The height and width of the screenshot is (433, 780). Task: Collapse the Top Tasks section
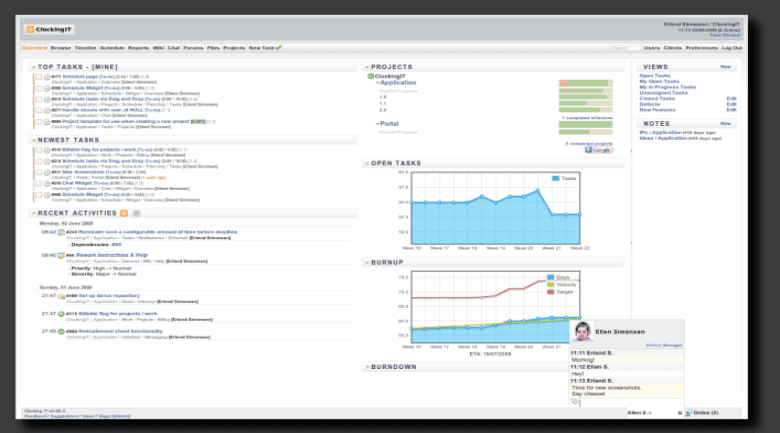click(33, 66)
